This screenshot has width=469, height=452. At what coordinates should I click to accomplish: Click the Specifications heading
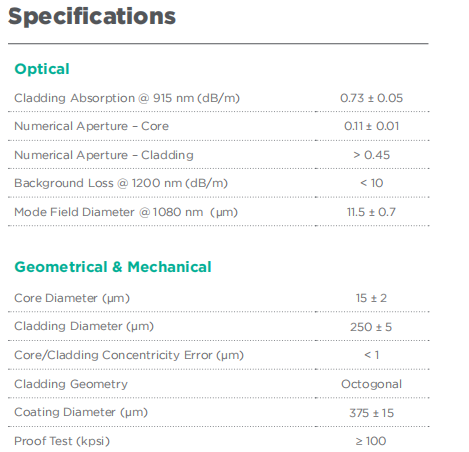92,16
